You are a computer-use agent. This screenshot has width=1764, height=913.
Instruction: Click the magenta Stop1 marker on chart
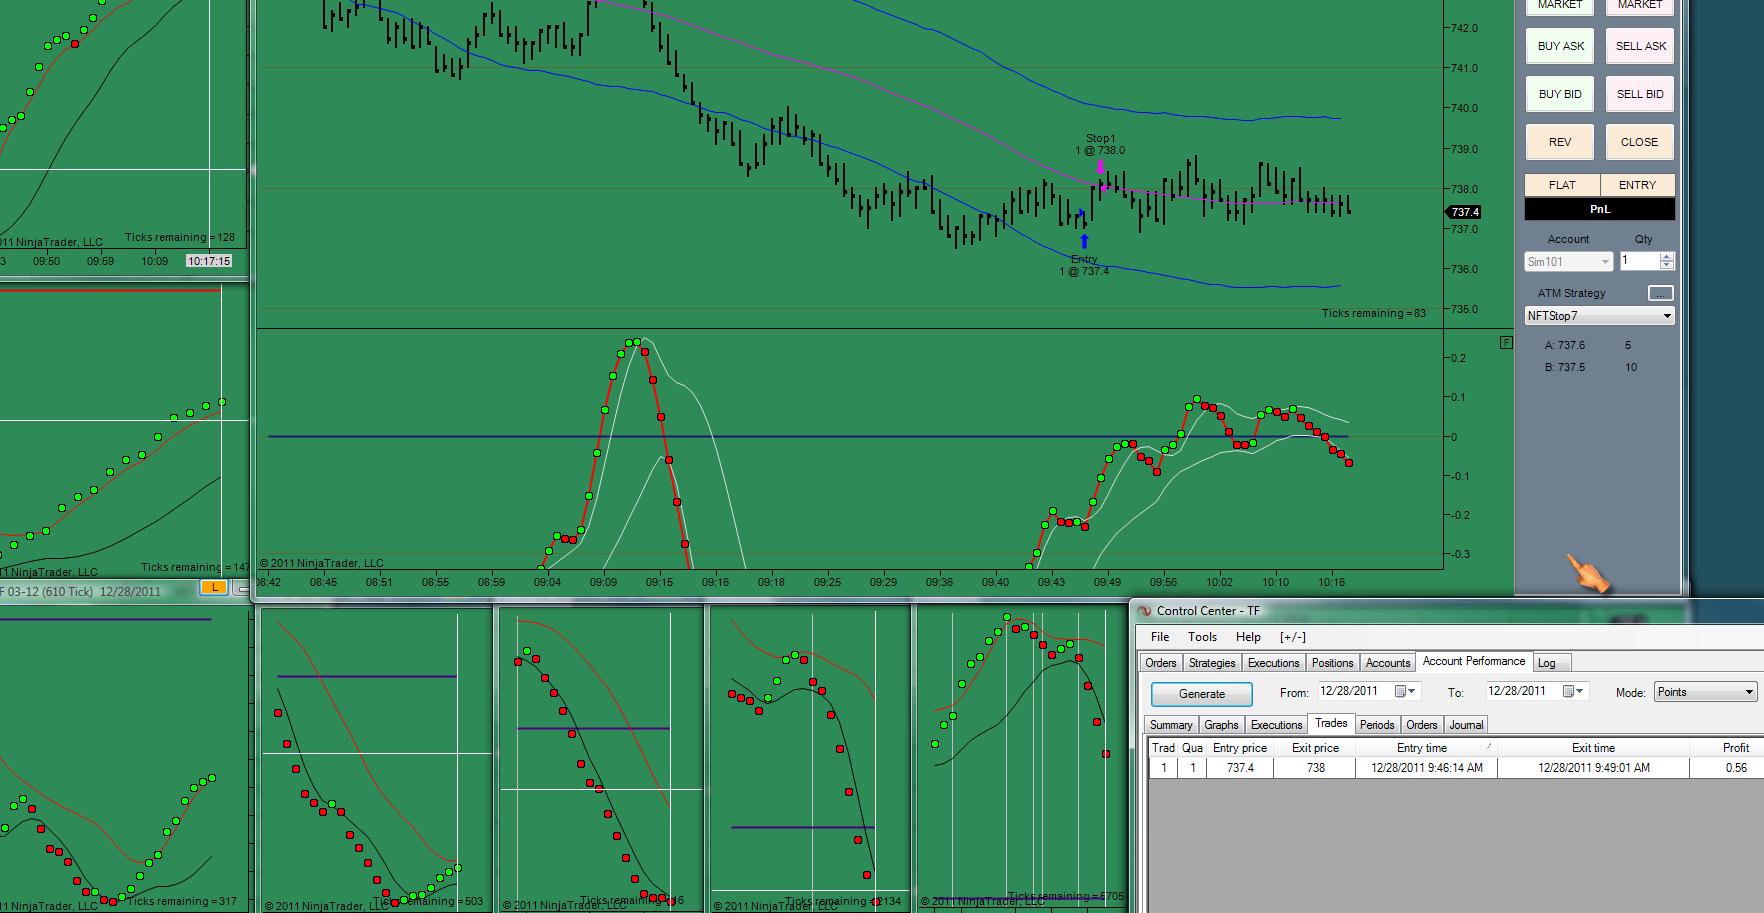(x=1100, y=165)
